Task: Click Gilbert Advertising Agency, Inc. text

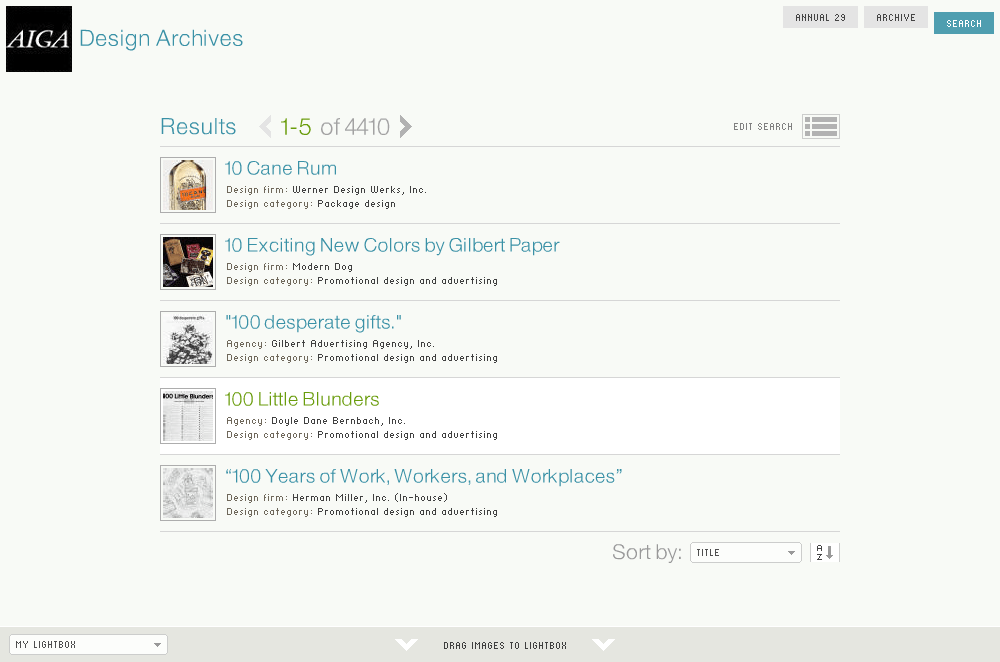Action: coord(353,344)
